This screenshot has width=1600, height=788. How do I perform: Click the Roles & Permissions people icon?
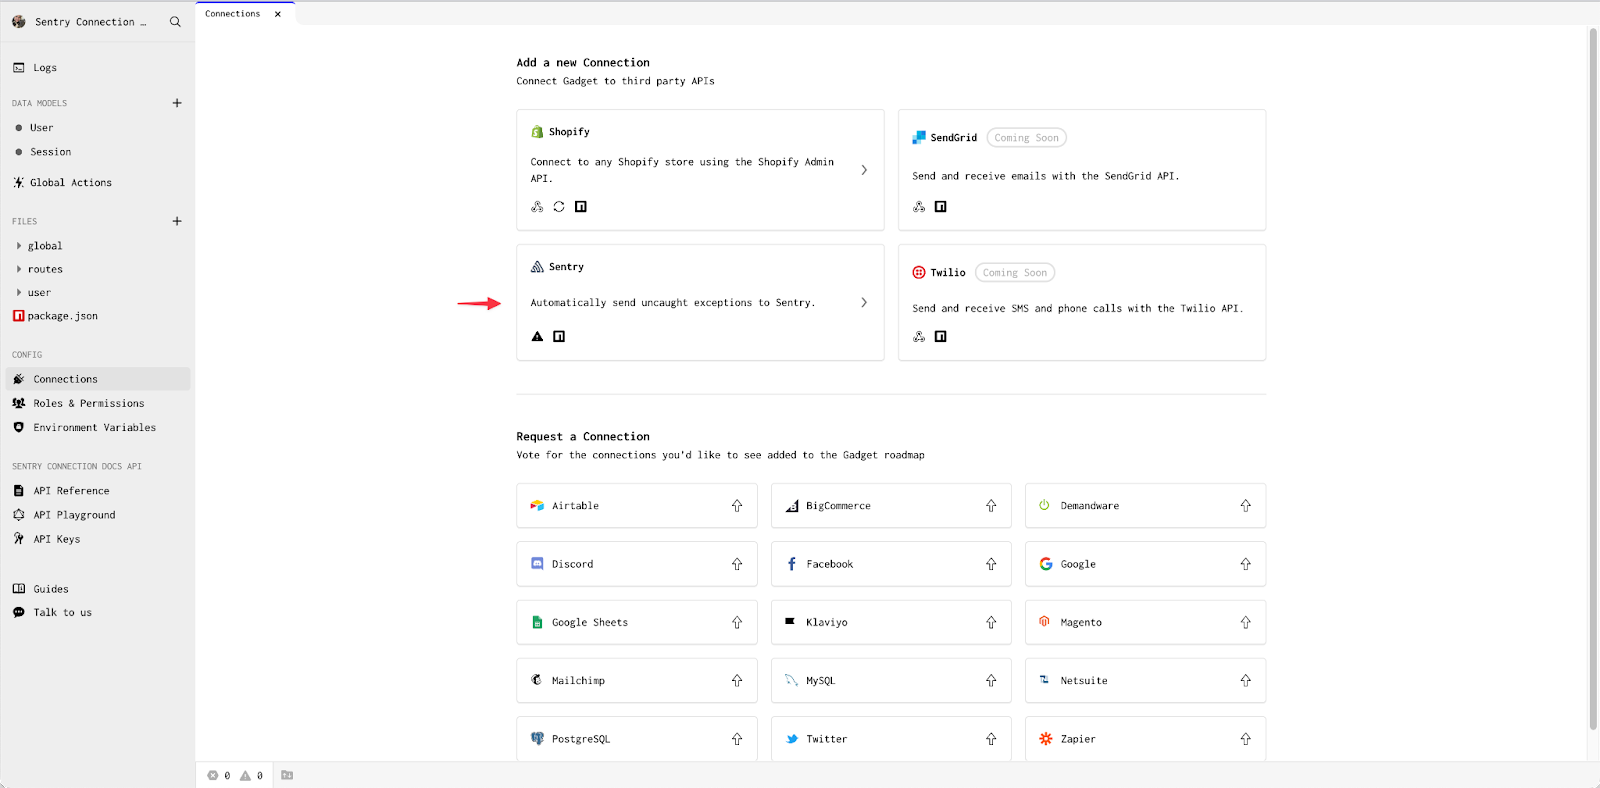pos(19,403)
